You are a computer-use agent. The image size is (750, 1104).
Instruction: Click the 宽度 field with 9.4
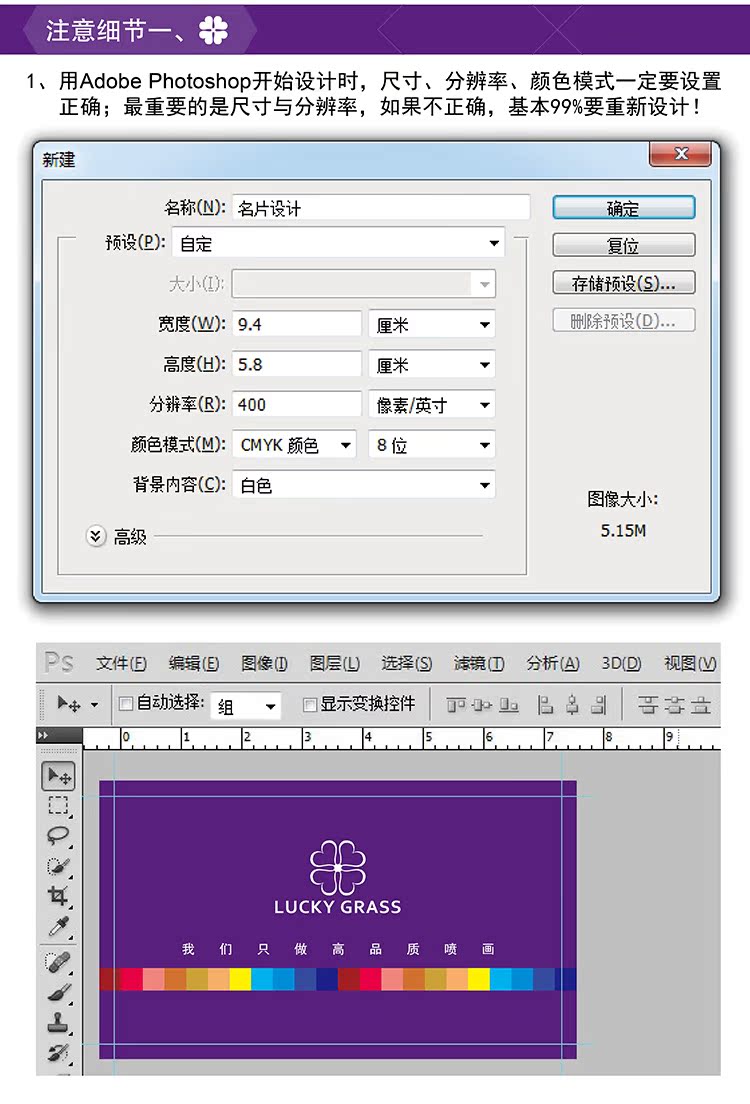(296, 325)
